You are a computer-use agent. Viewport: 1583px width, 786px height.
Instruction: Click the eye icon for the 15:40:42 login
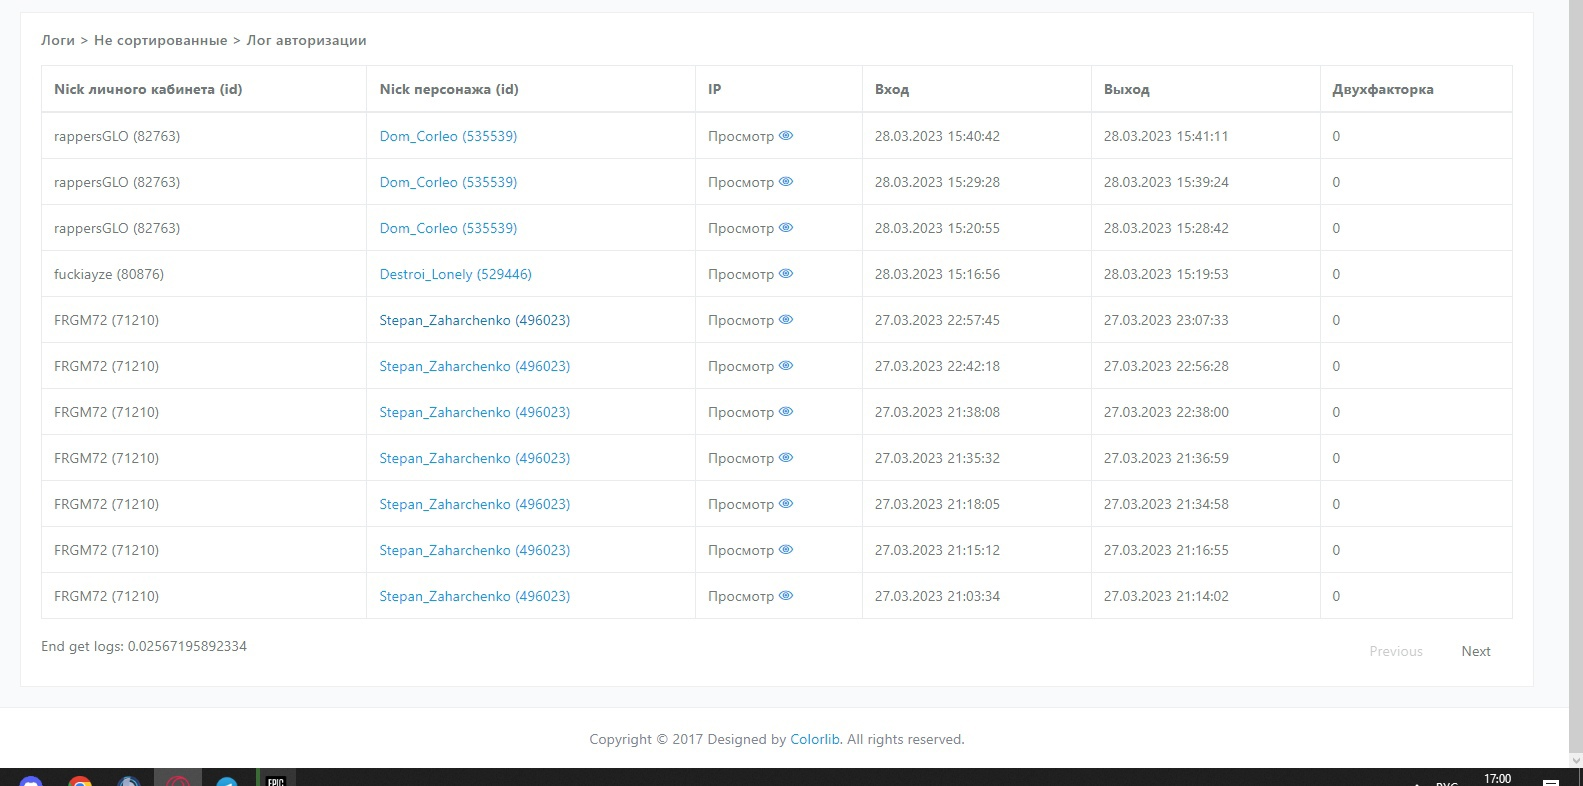tap(786, 136)
